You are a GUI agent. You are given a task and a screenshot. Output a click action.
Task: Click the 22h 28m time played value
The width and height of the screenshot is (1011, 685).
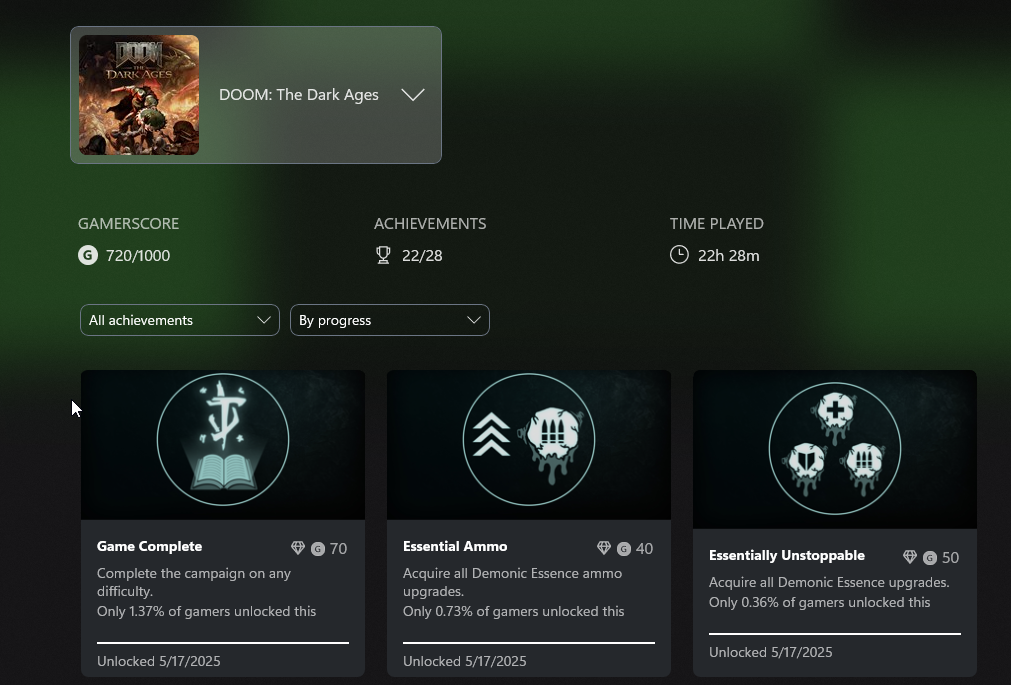(x=729, y=255)
